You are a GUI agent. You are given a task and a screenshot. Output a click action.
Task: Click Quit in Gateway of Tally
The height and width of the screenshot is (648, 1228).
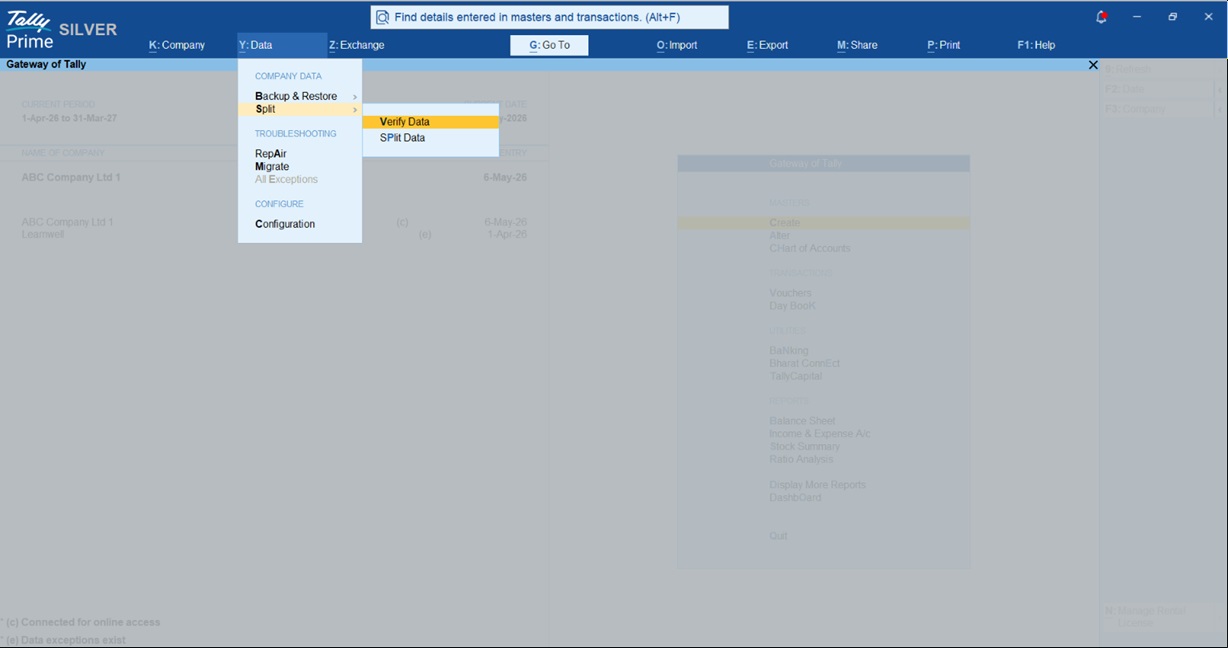click(x=778, y=536)
